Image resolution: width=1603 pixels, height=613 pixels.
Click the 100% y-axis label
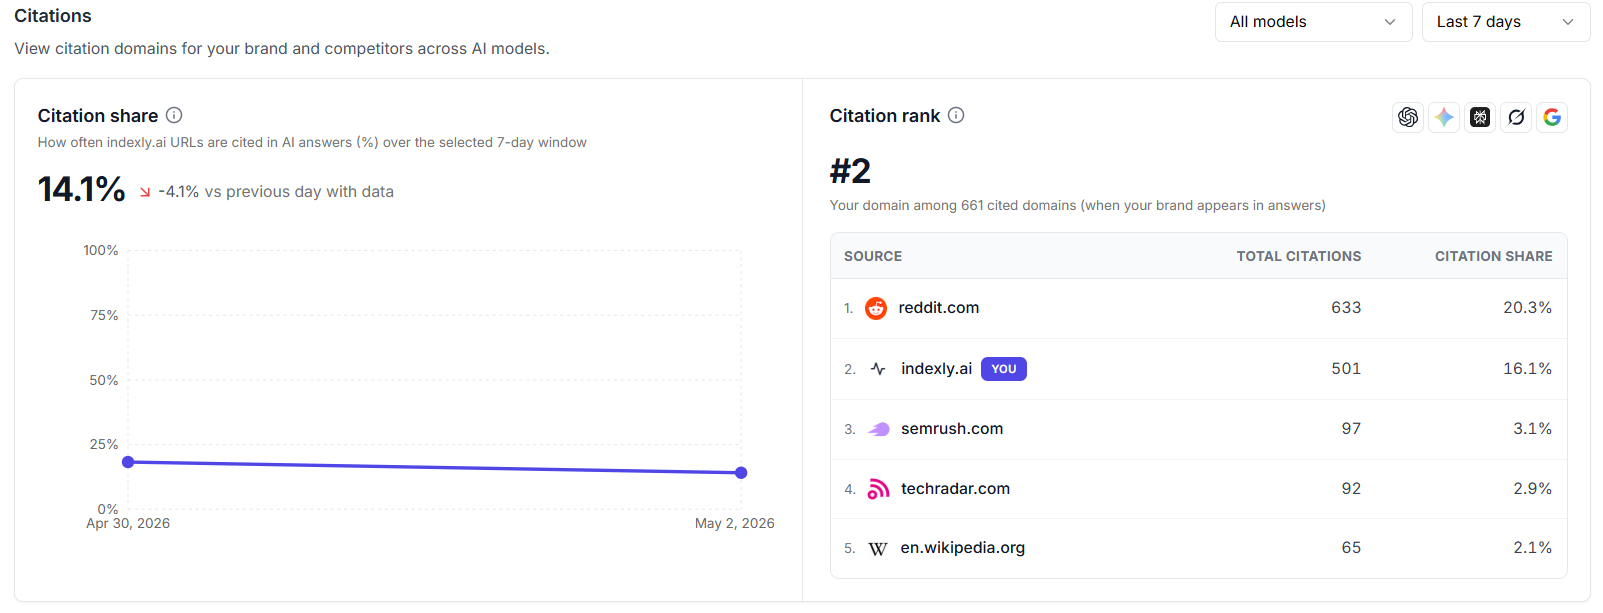tap(101, 251)
